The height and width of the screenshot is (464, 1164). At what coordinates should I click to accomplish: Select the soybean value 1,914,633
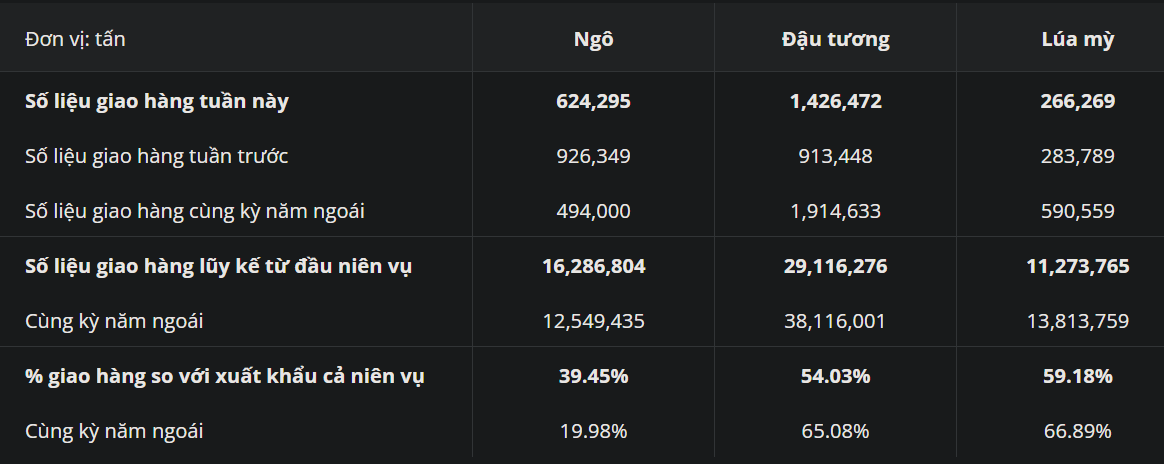pyautogui.click(x=835, y=211)
